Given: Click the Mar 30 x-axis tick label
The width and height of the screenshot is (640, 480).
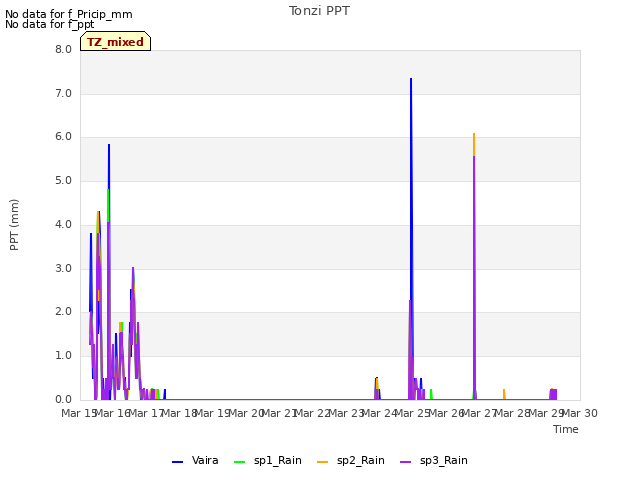Looking at the screenshot, I should pos(580,413).
